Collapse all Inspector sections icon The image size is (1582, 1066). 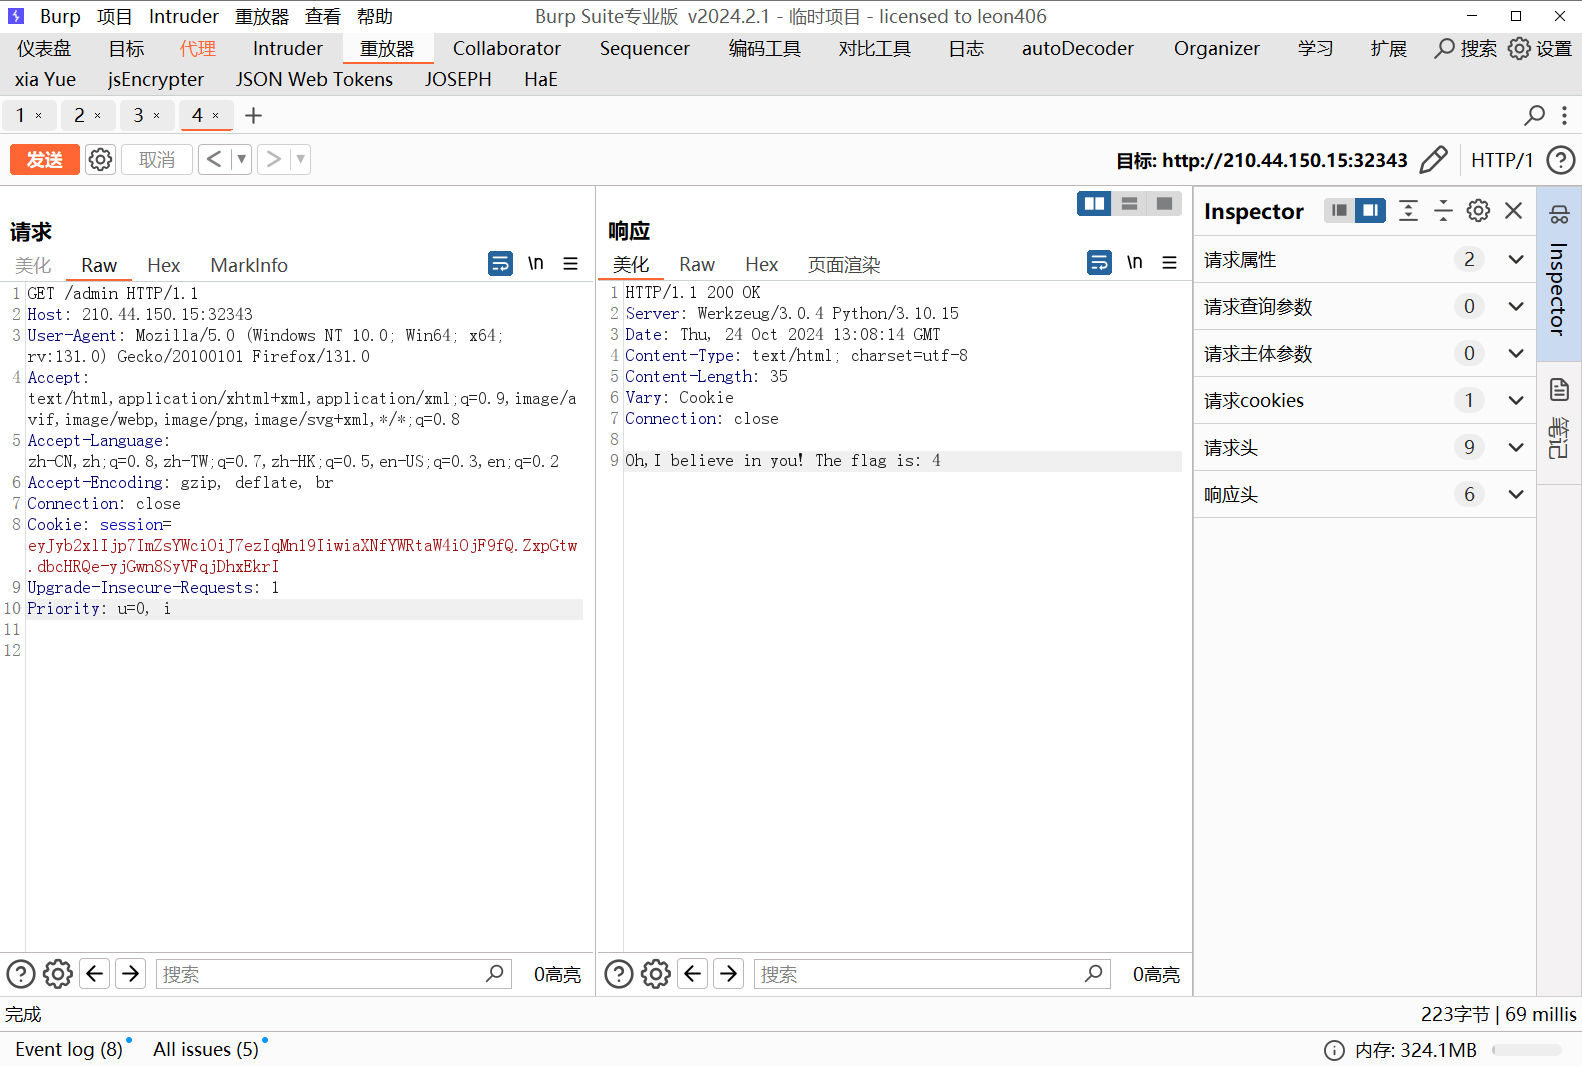click(1443, 210)
